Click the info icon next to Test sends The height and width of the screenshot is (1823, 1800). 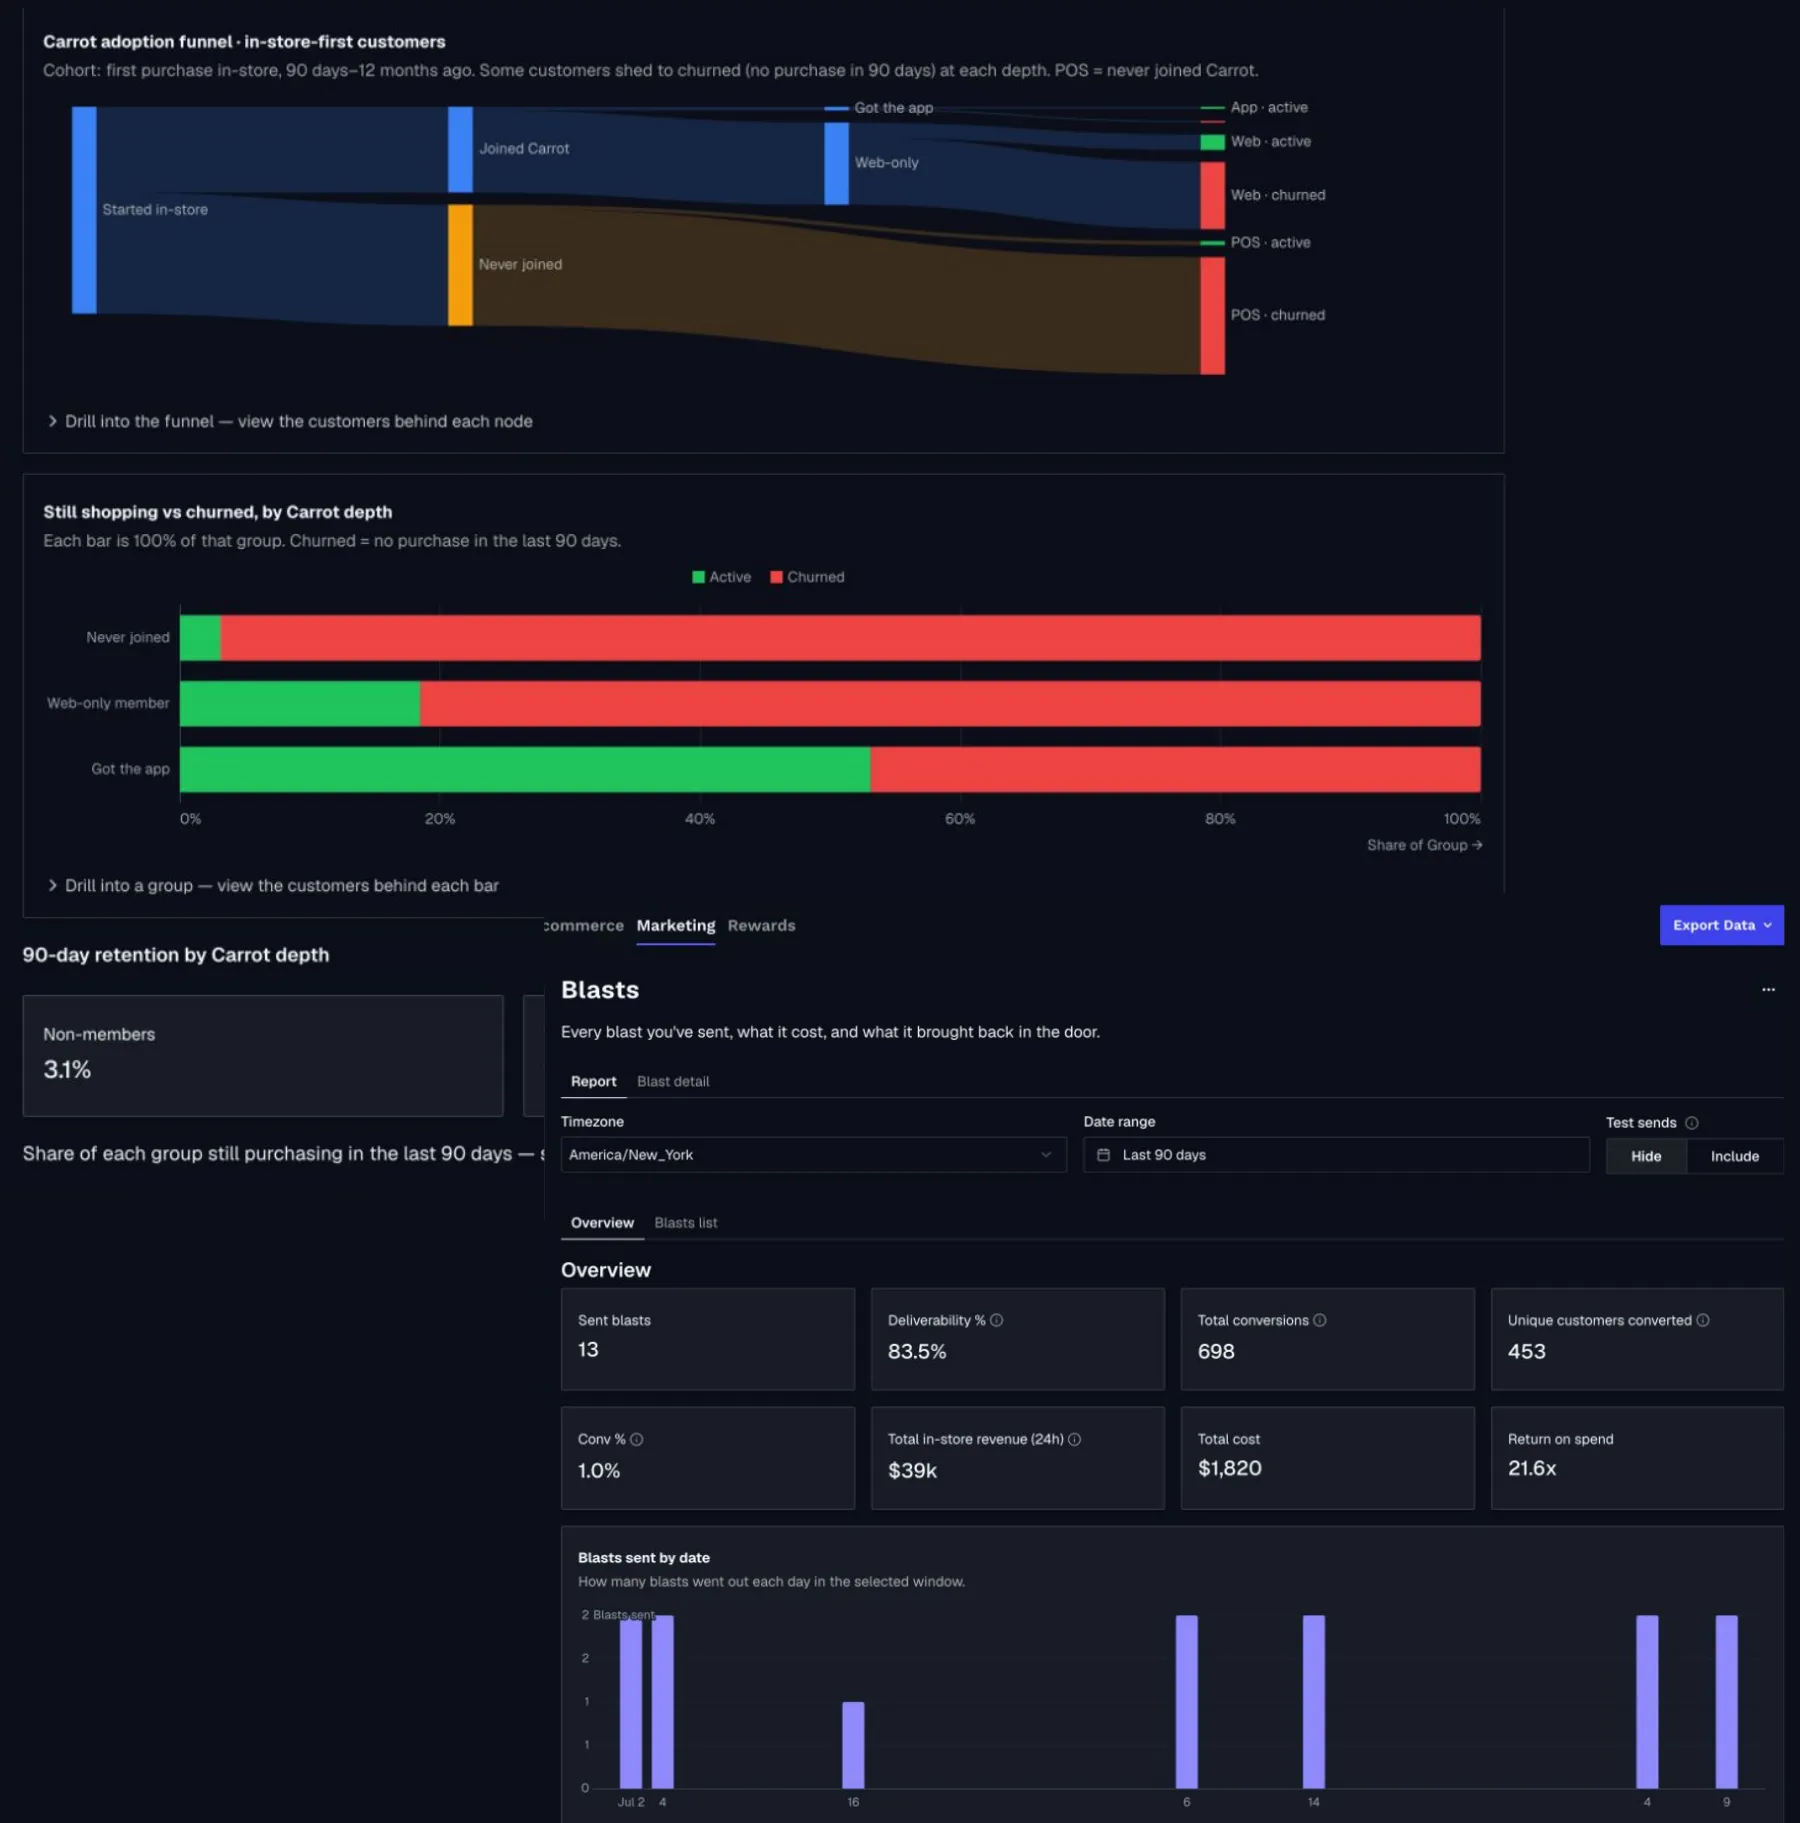(1691, 1123)
